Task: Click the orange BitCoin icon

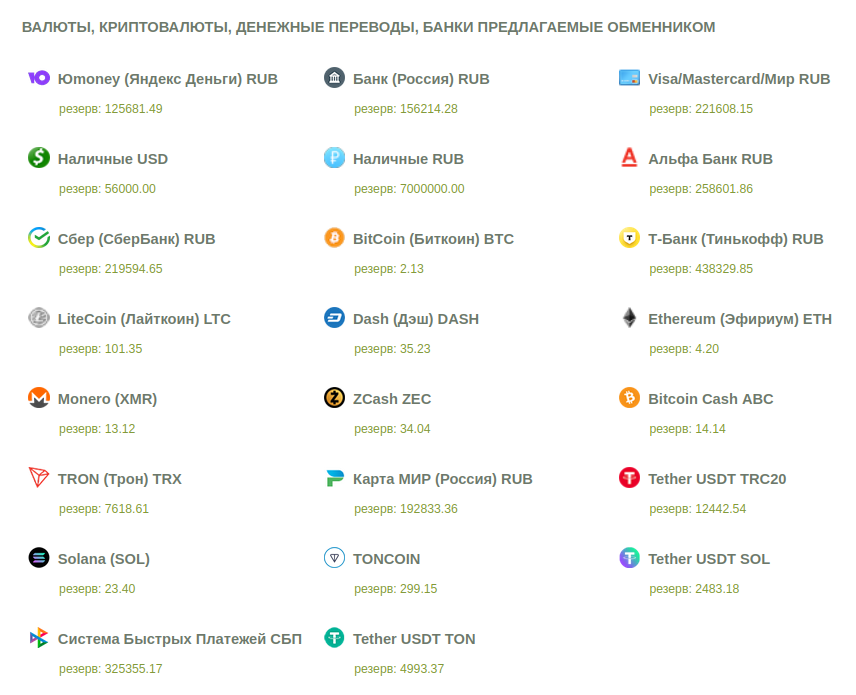Action: 334,238
